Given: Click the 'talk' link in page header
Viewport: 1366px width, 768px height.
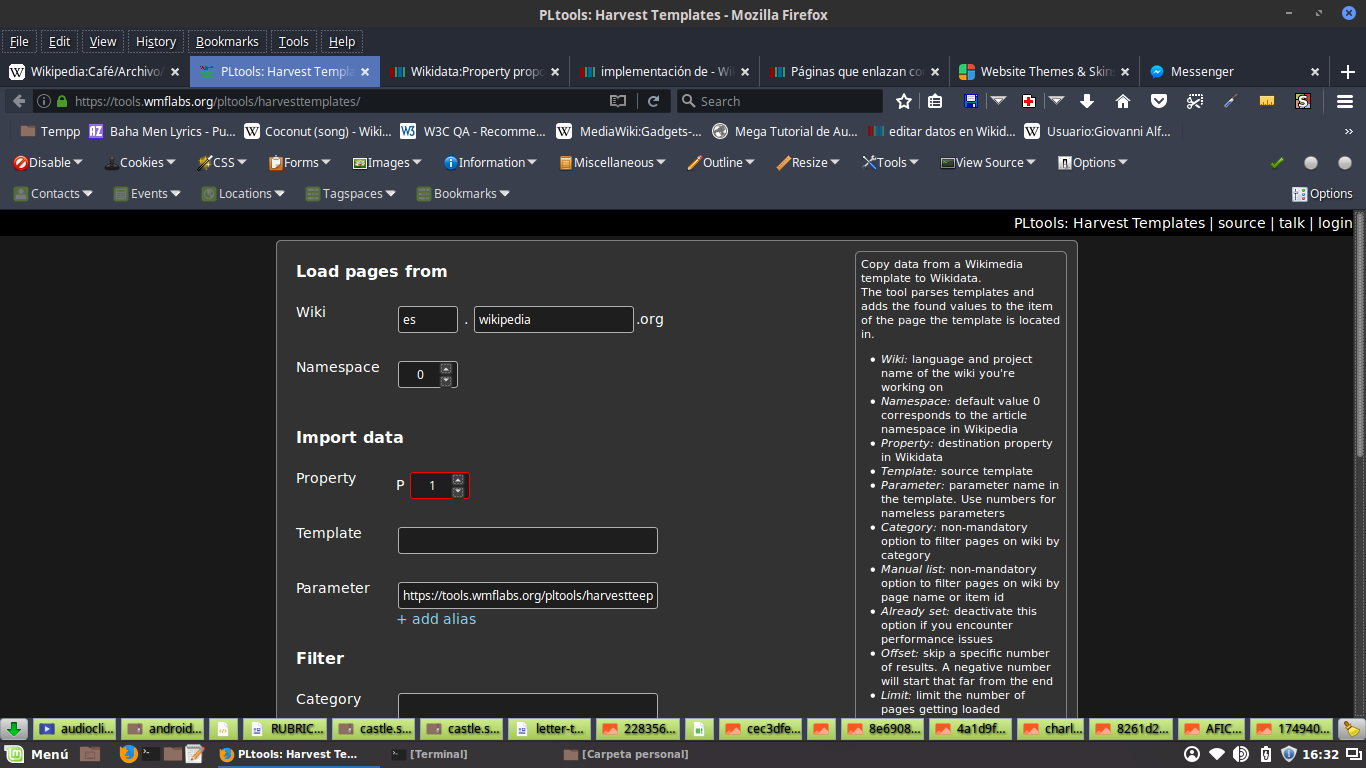Looking at the screenshot, I should [x=1292, y=223].
